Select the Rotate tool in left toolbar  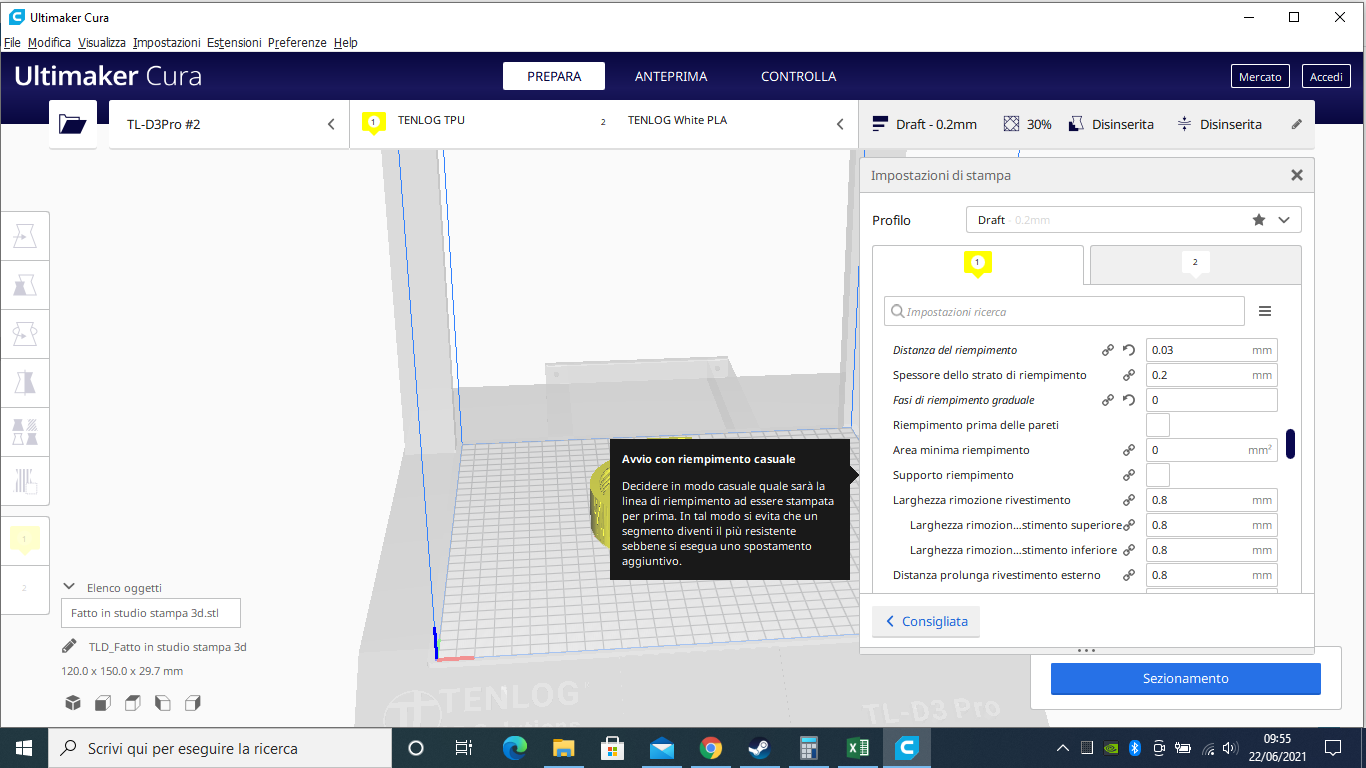(25, 334)
